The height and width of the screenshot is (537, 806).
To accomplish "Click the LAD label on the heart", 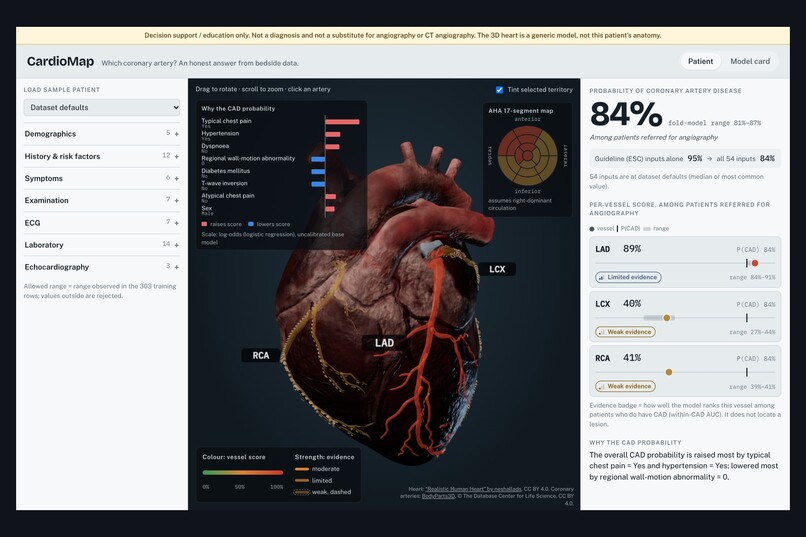I will pyautogui.click(x=384, y=343).
